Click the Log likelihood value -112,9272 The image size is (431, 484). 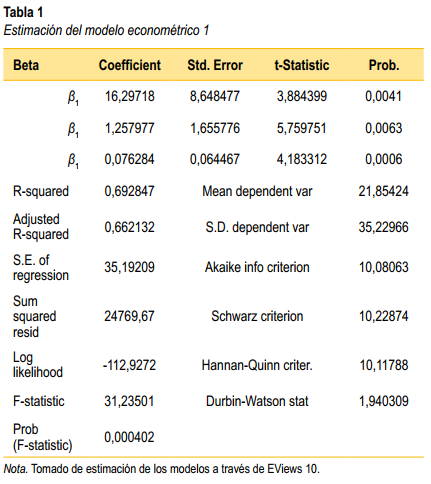click(x=129, y=365)
